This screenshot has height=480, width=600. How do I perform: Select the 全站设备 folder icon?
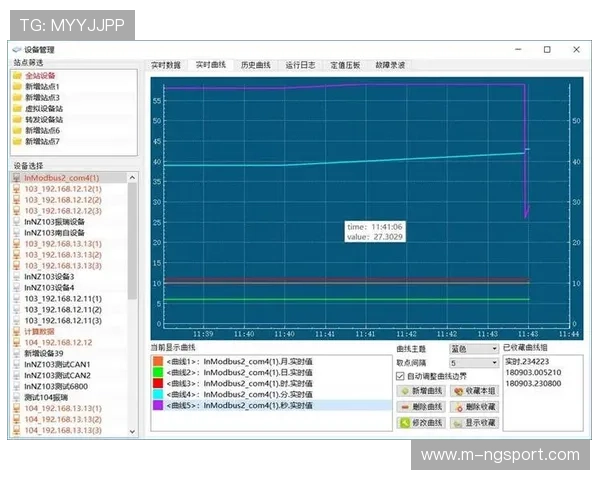pos(17,75)
